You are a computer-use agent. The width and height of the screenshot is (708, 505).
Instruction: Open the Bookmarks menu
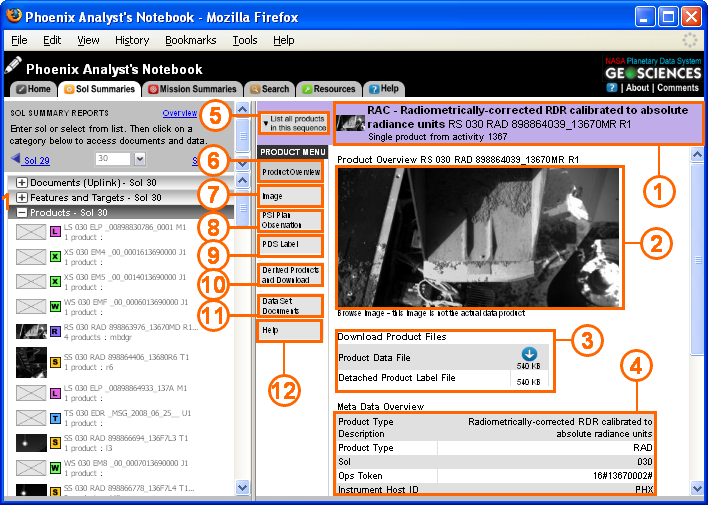point(190,40)
